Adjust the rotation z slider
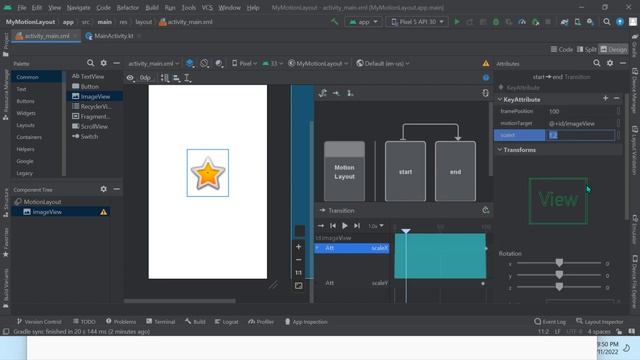Screen dimensions: 640x360 (x=559, y=287)
